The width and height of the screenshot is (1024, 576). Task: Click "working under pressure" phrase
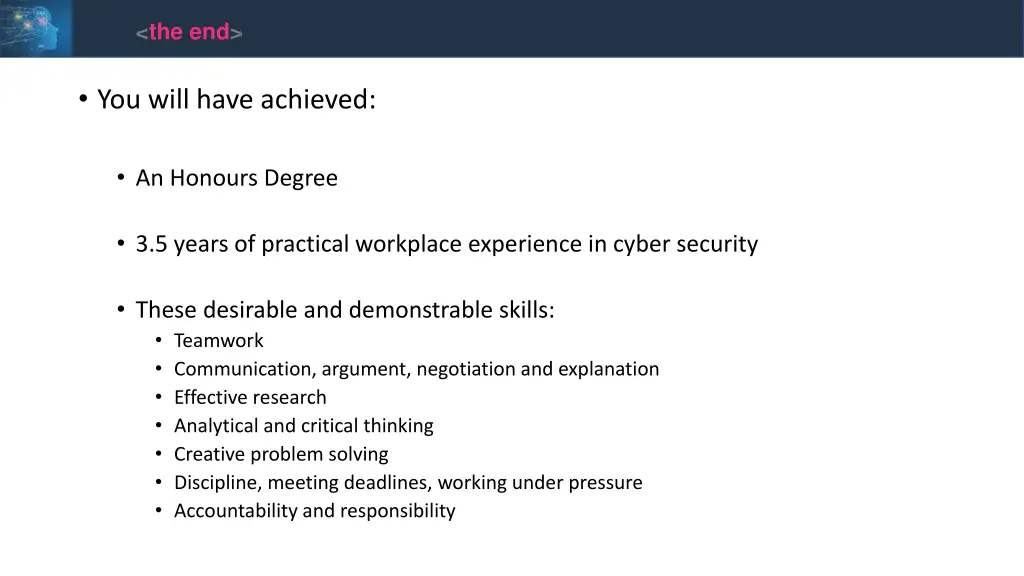point(540,483)
